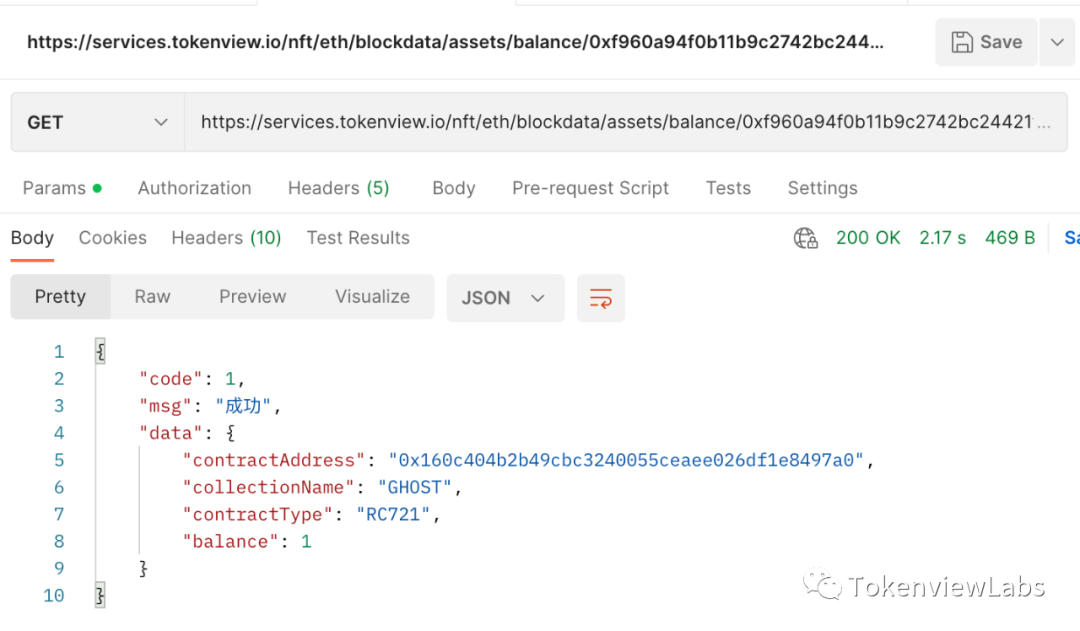
Task: Click line number 10 in the gutter
Action: click(54, 596)
